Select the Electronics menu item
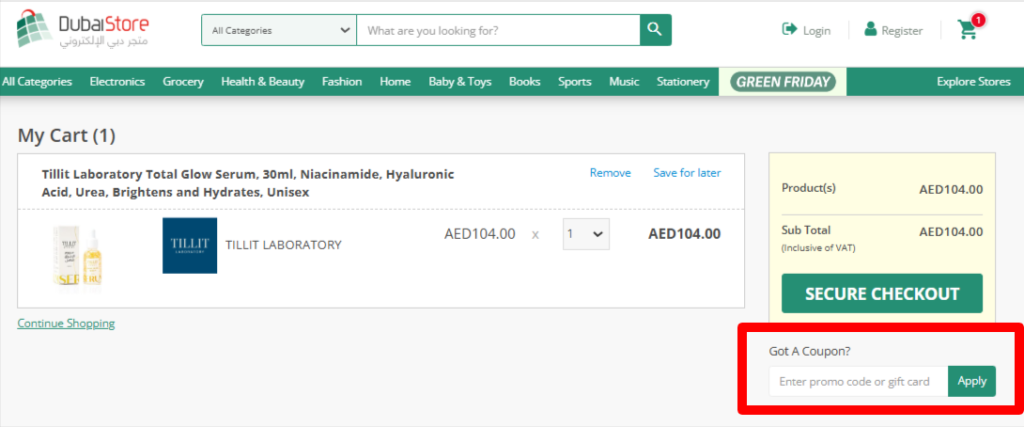Image resolution: width=1024 pixels, height=427 pixels. [x=117, y=82]
